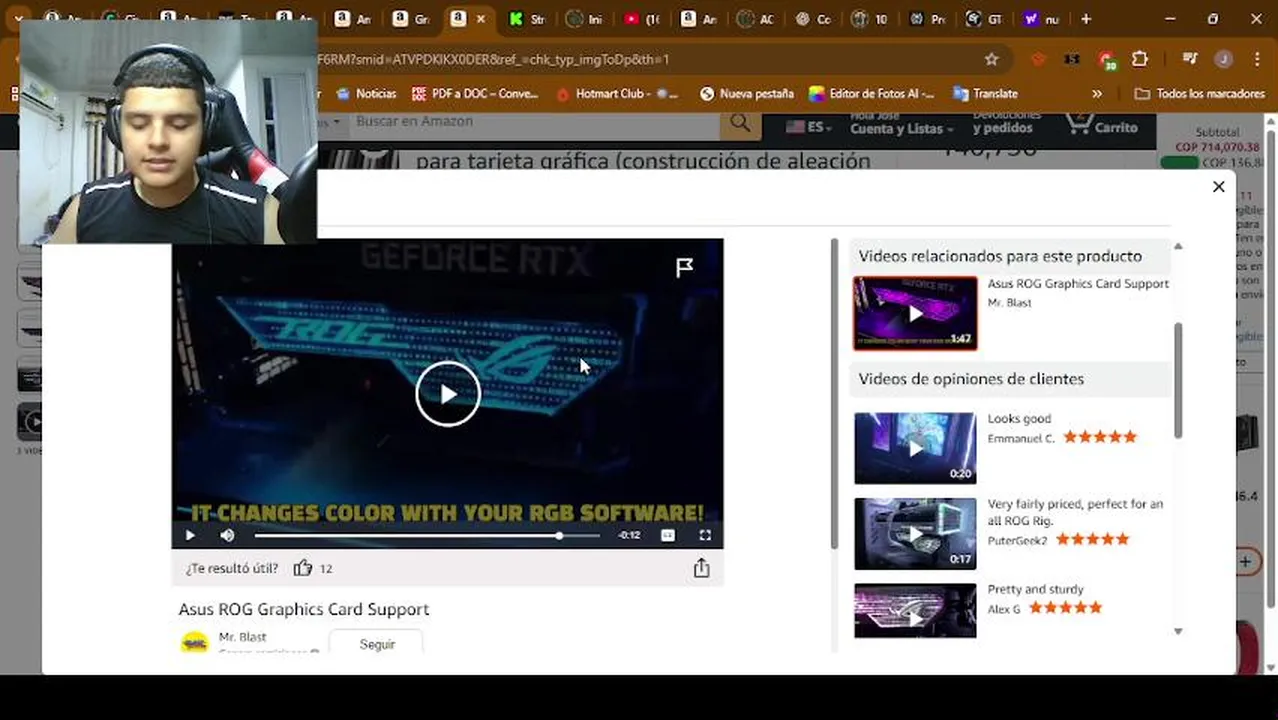1278x720 pixels.
Task: Open the ES language selector dropdown
Action: coord(809,127)
